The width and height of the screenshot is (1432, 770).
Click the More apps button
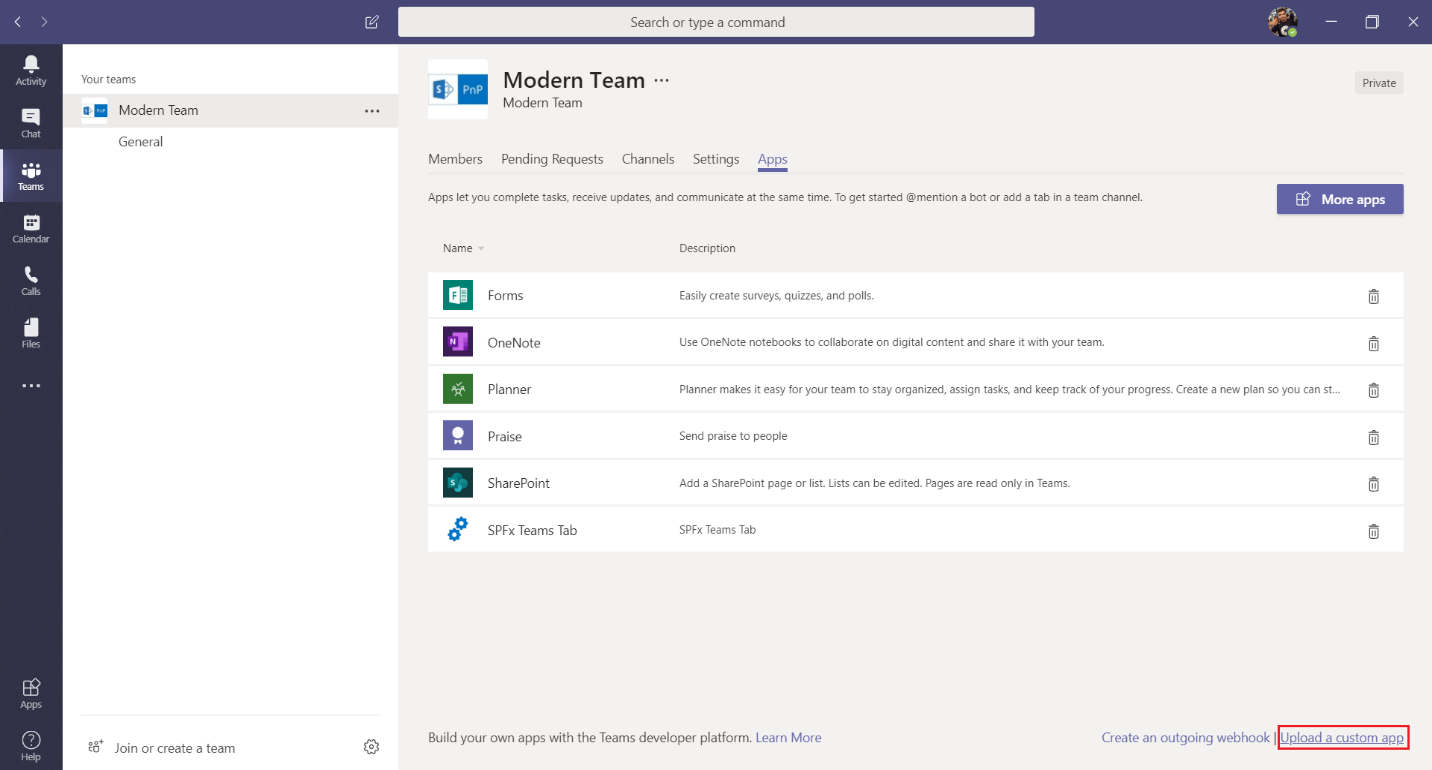coord(1339,199)
